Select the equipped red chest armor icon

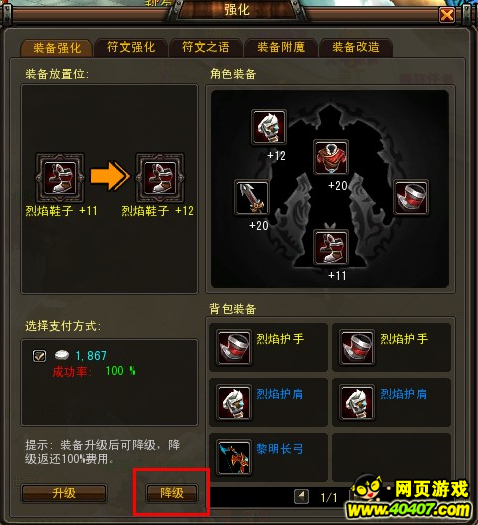tap(331, 157)
